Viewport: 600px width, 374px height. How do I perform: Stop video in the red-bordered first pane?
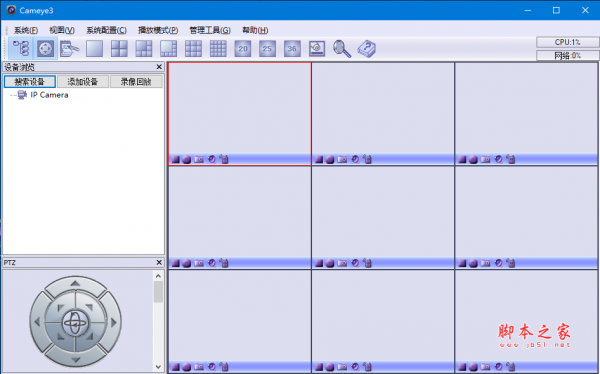click(x=176, y=159)
